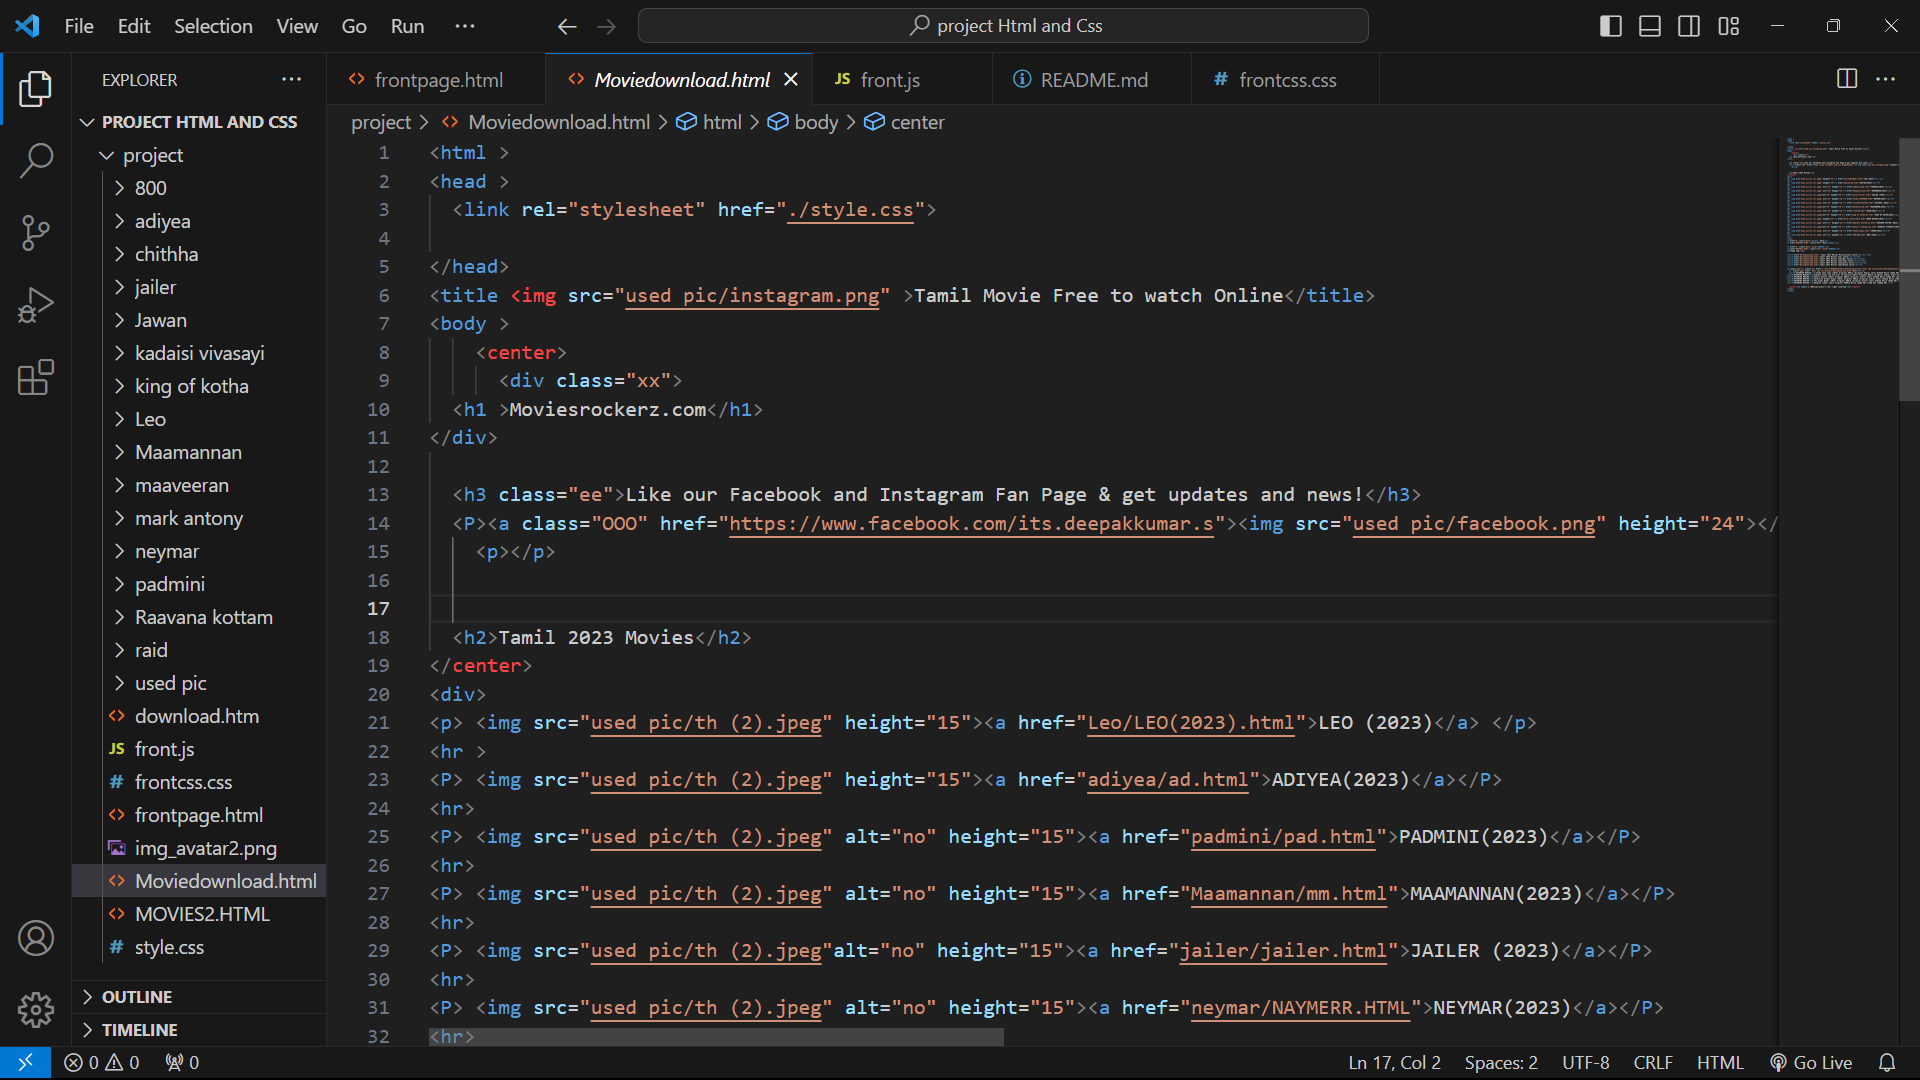Open the Source Control view

(36, 233)
